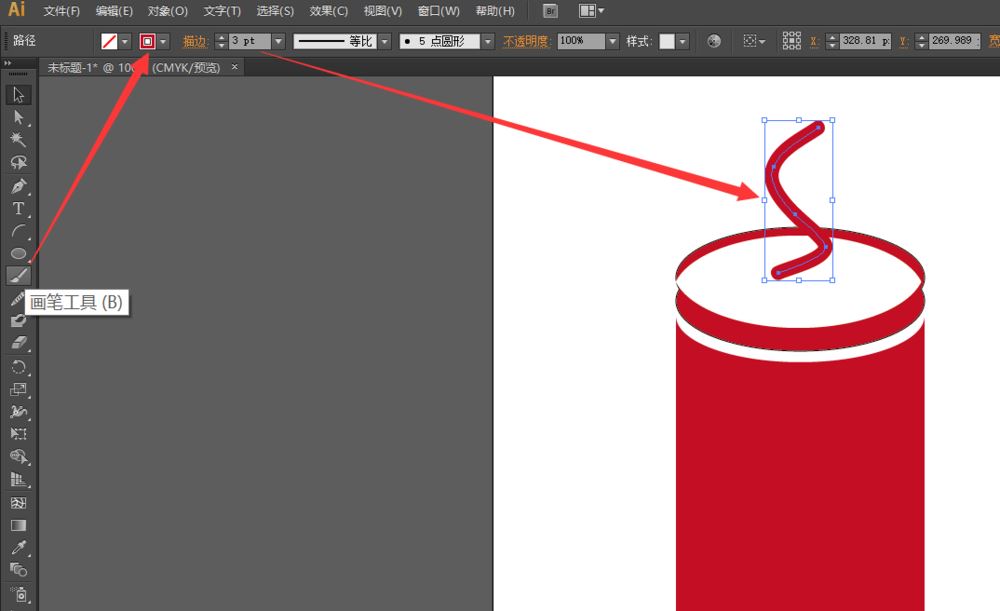Open the 对象(O) menu

[x=167, y=11]
